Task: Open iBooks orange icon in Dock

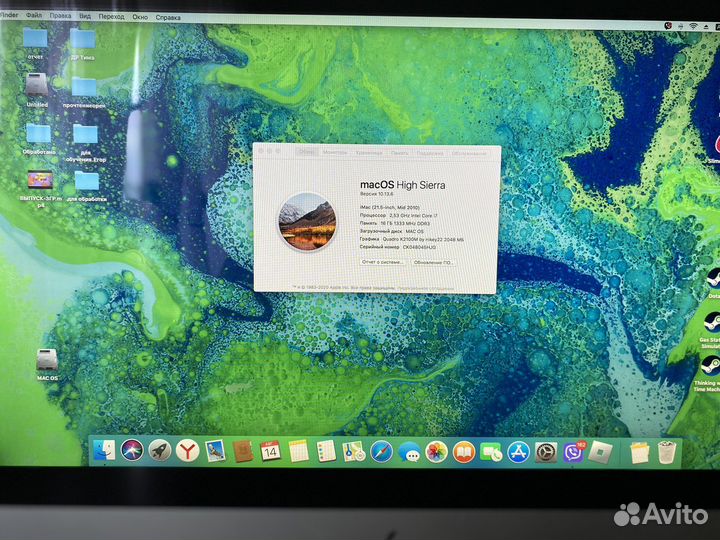Action: point(464,452)
